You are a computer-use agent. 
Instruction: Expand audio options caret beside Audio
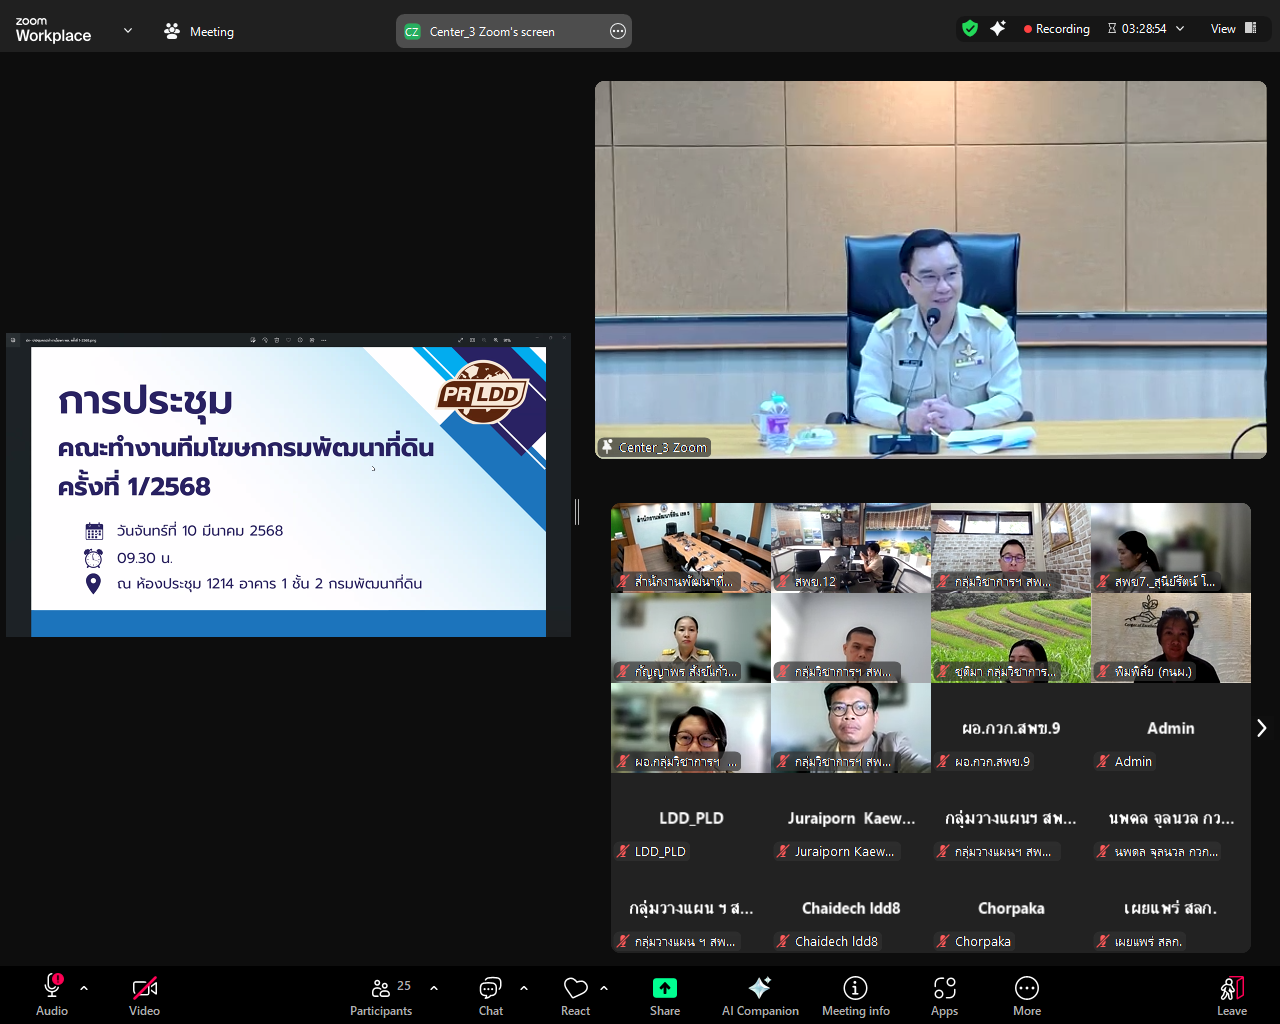point(84,988)
